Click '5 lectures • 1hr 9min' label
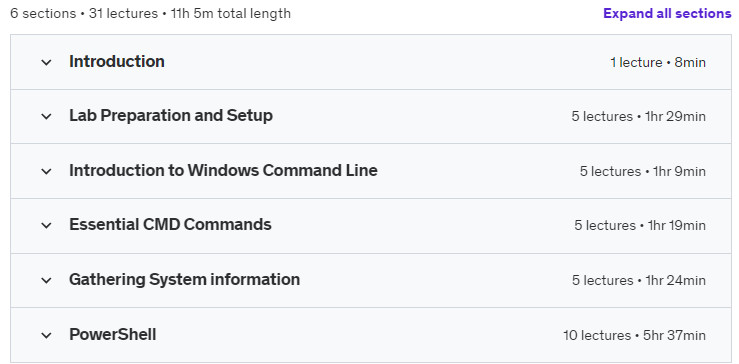This screenshot has height=364, width=739. tap(643, 171)
